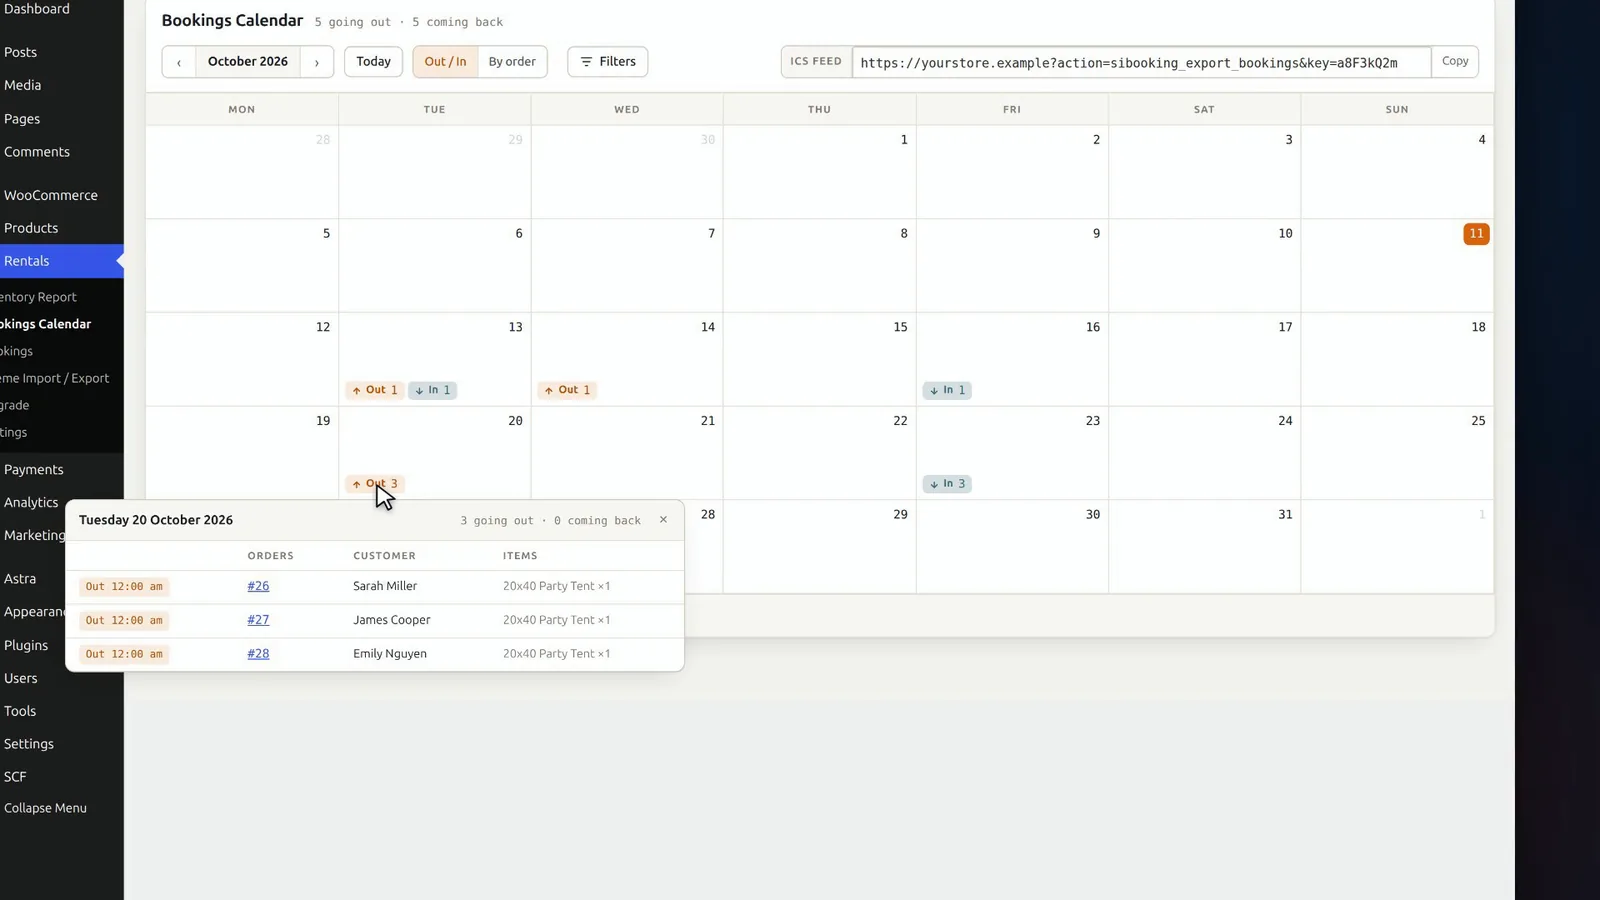Viewport: 1600px width, 900px height.
Task: Open Bookings Calendar submenu item
Action: tap(46, 324)
